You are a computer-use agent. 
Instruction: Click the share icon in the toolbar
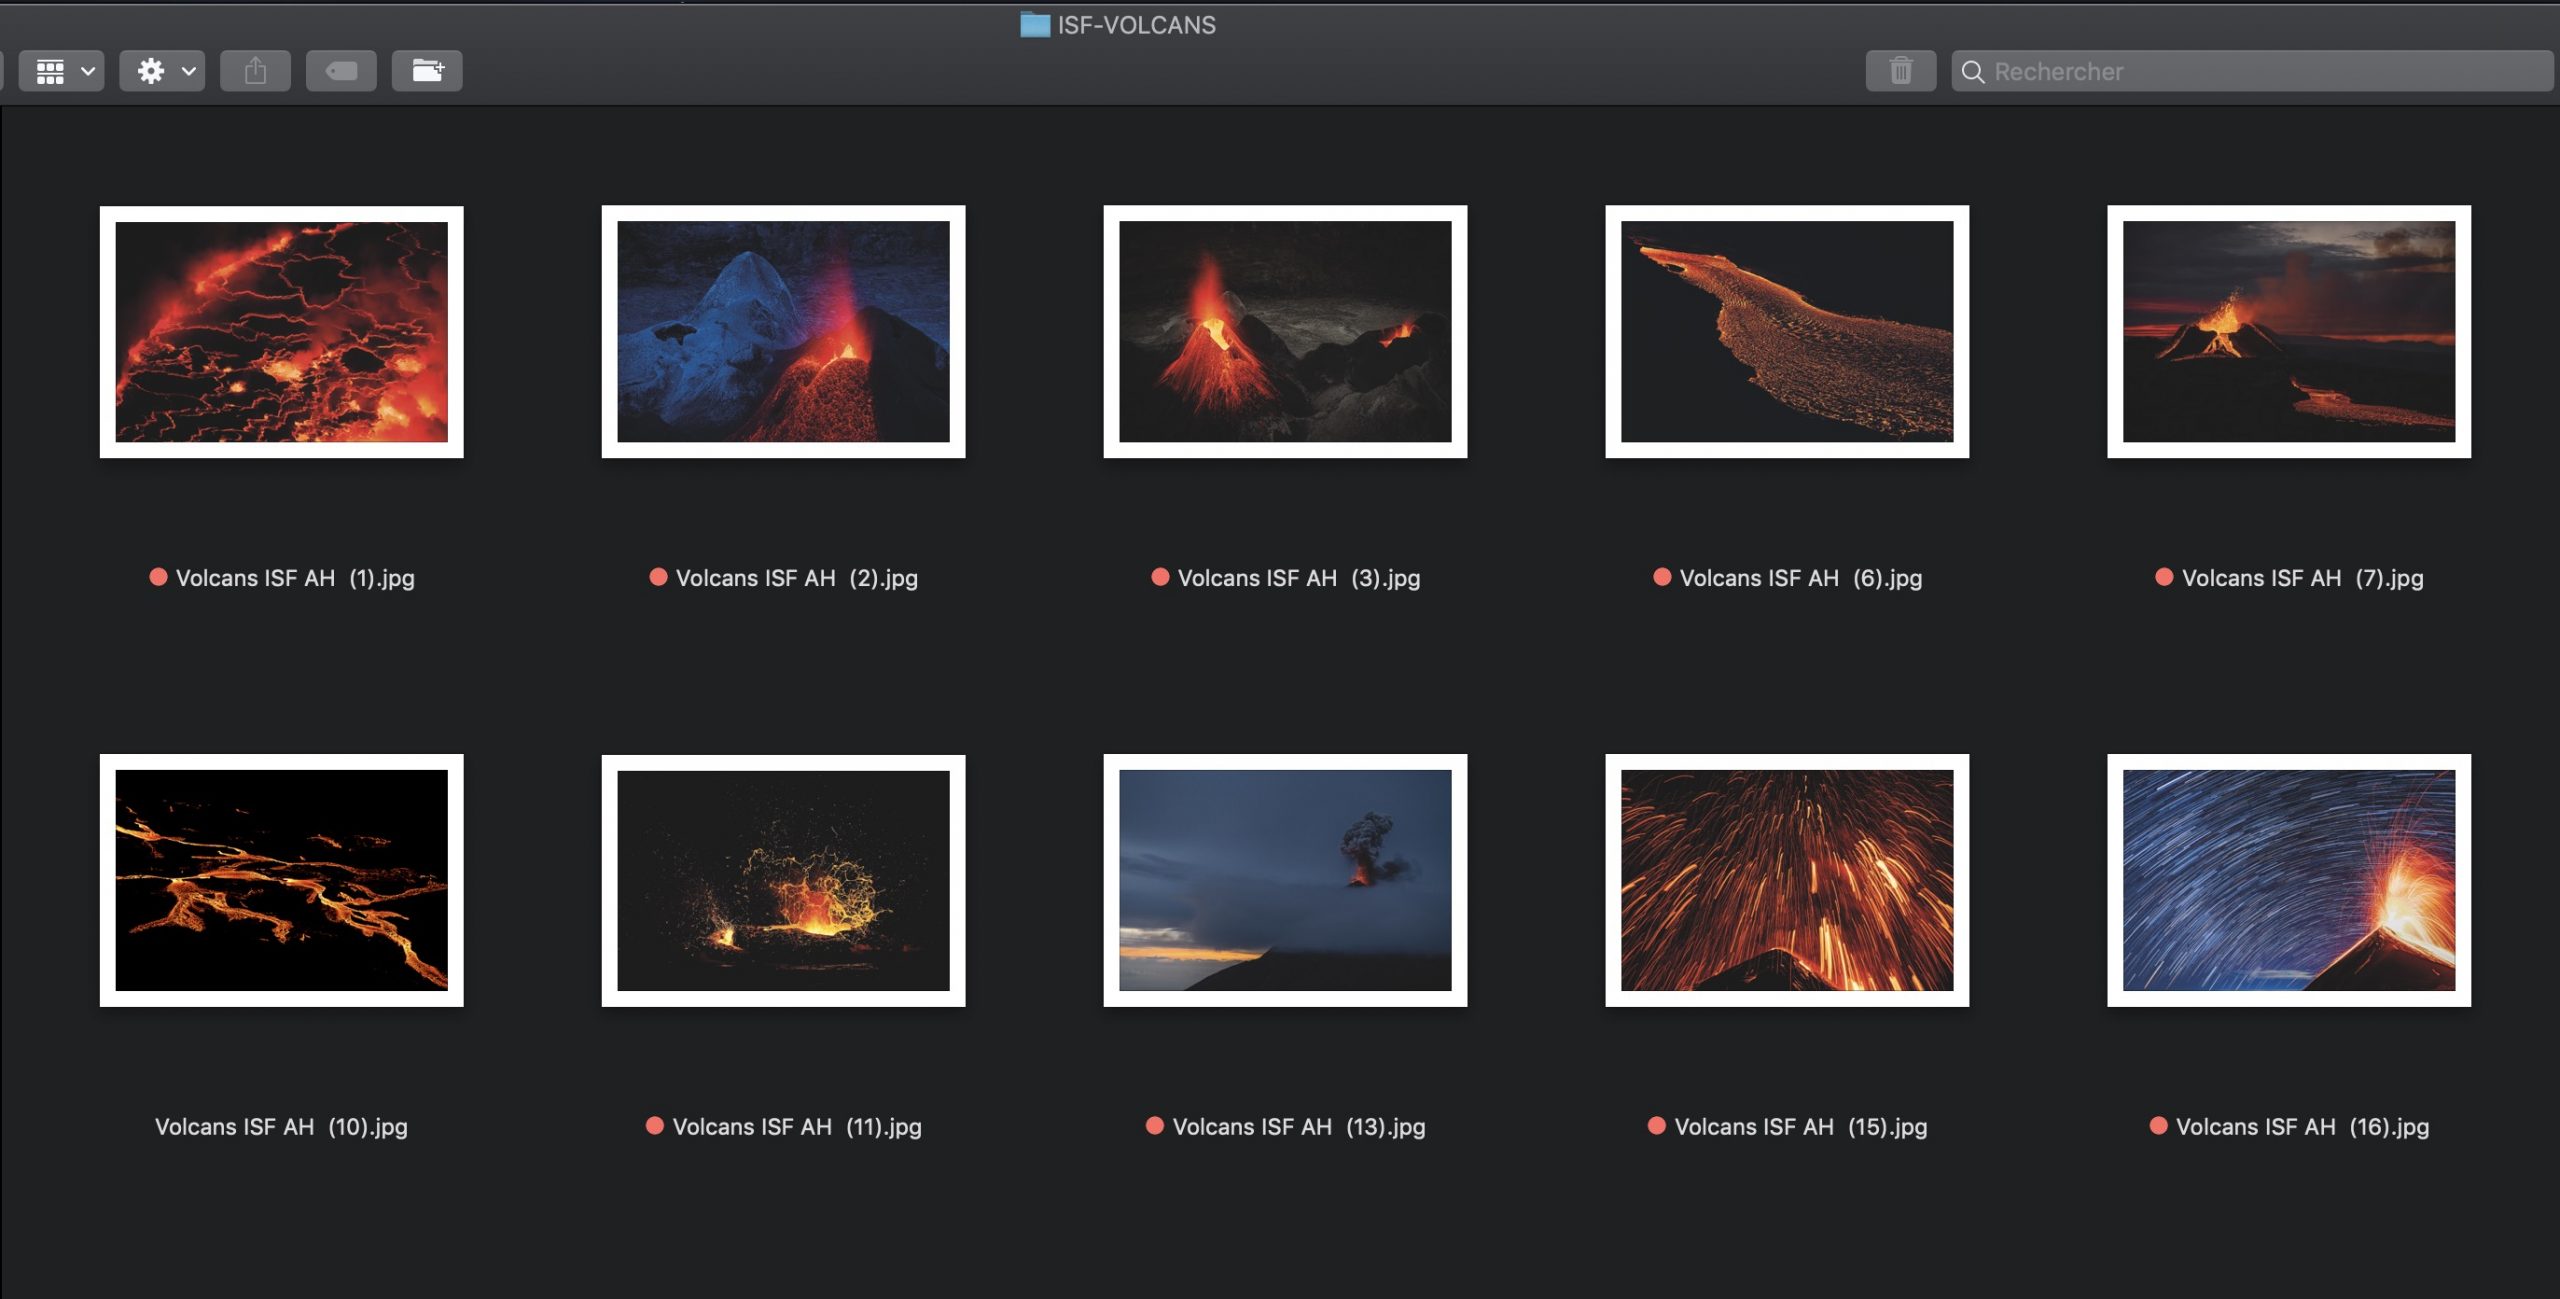pyautogui.click(x=255, y=71)
